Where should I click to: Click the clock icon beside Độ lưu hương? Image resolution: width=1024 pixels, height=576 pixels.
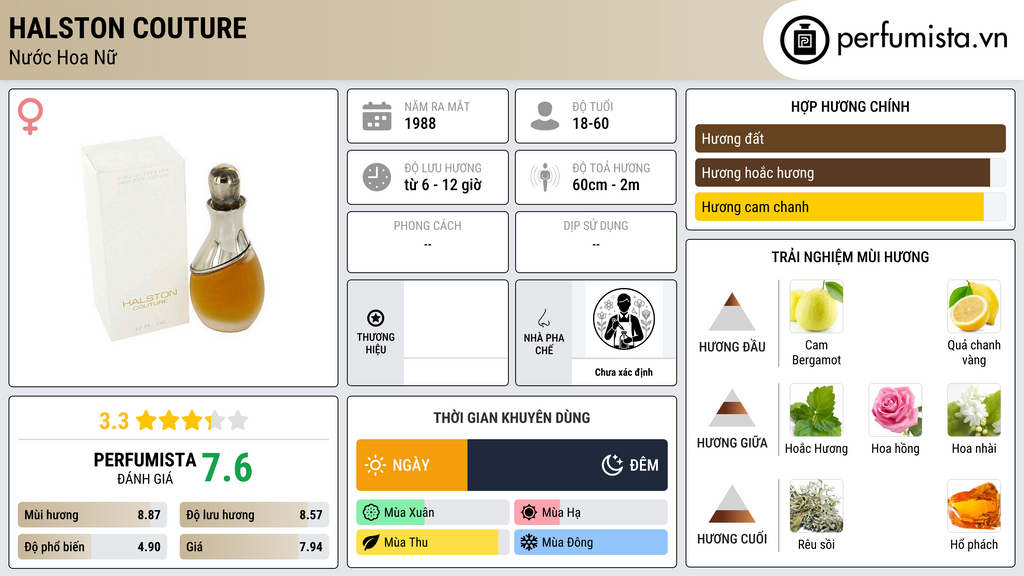[x=377, y=177]
